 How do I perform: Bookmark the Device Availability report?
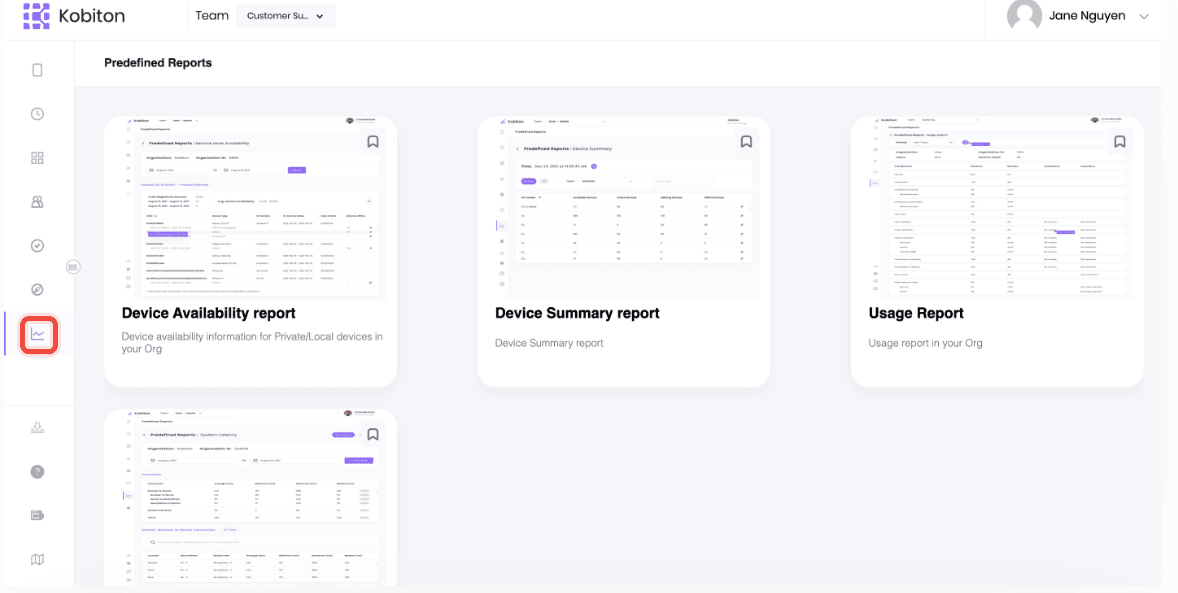click(372, 141)
